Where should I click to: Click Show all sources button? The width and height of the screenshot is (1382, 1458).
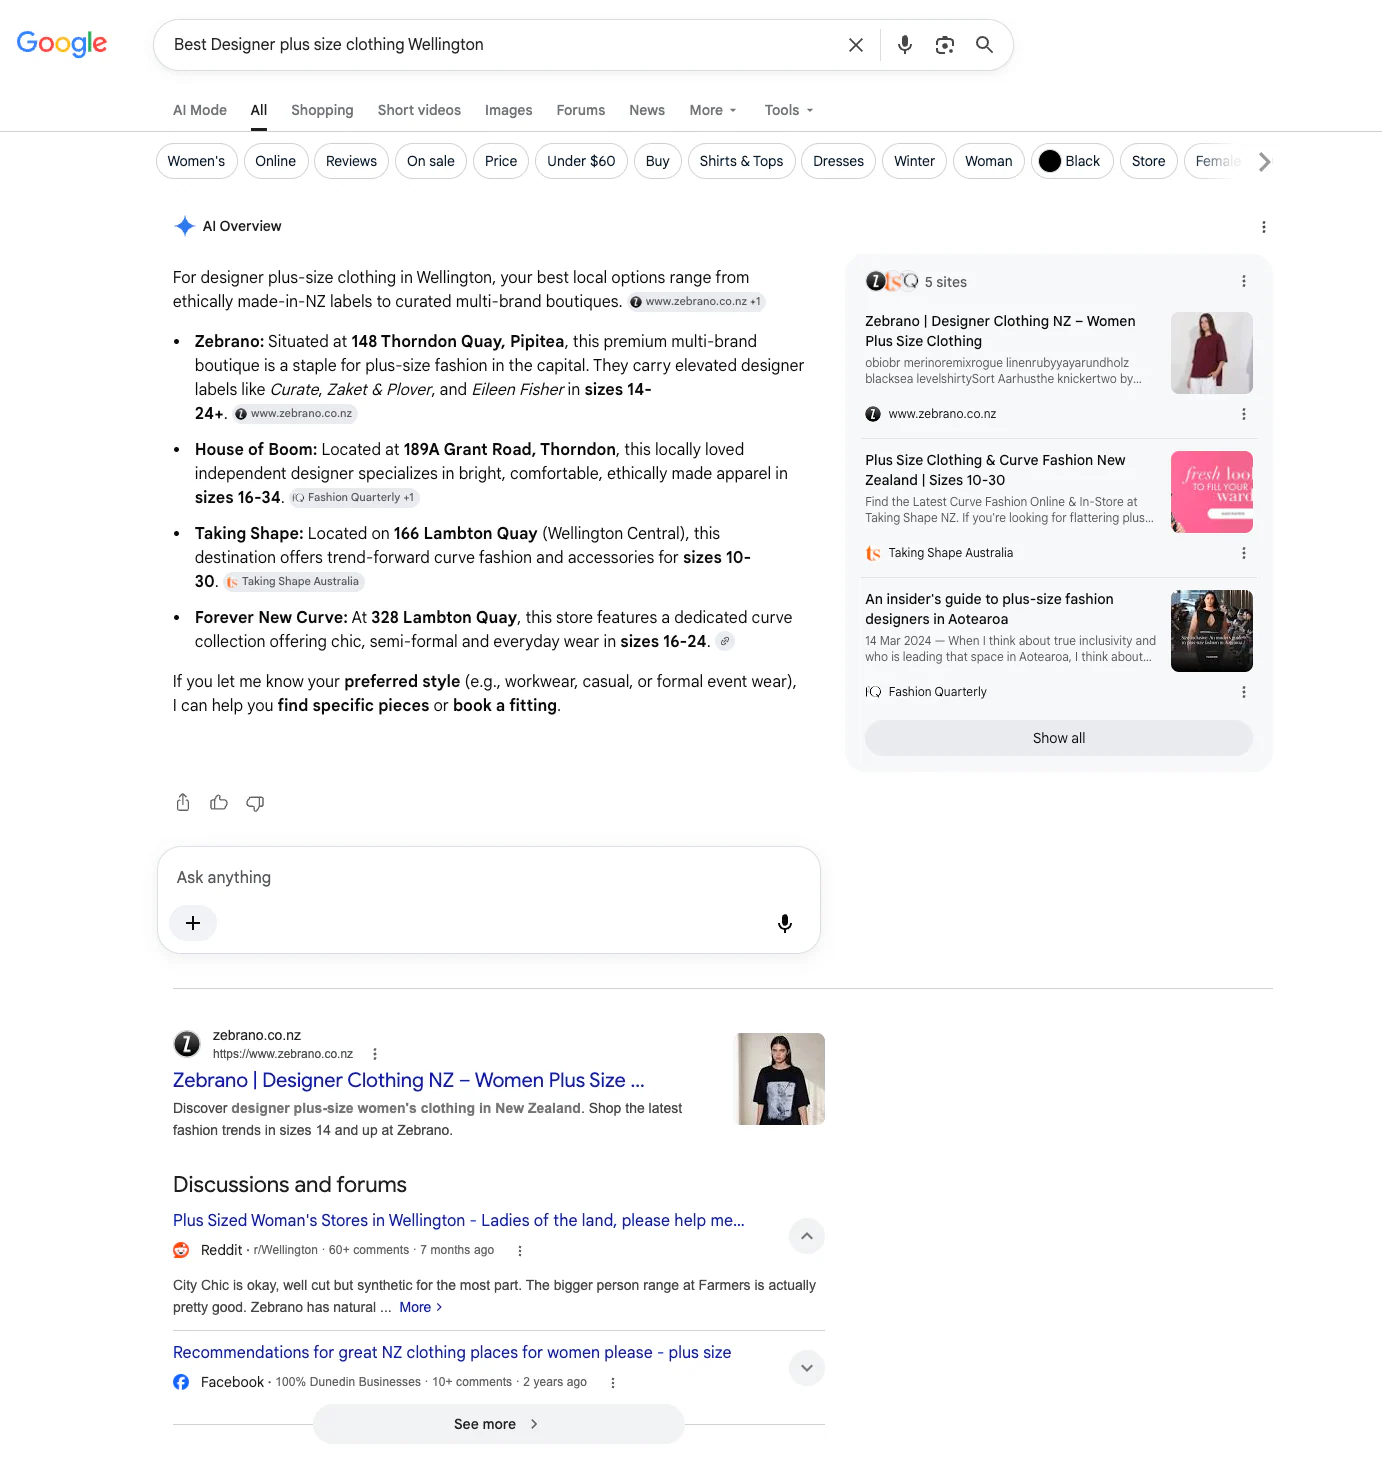point(1059,738)
